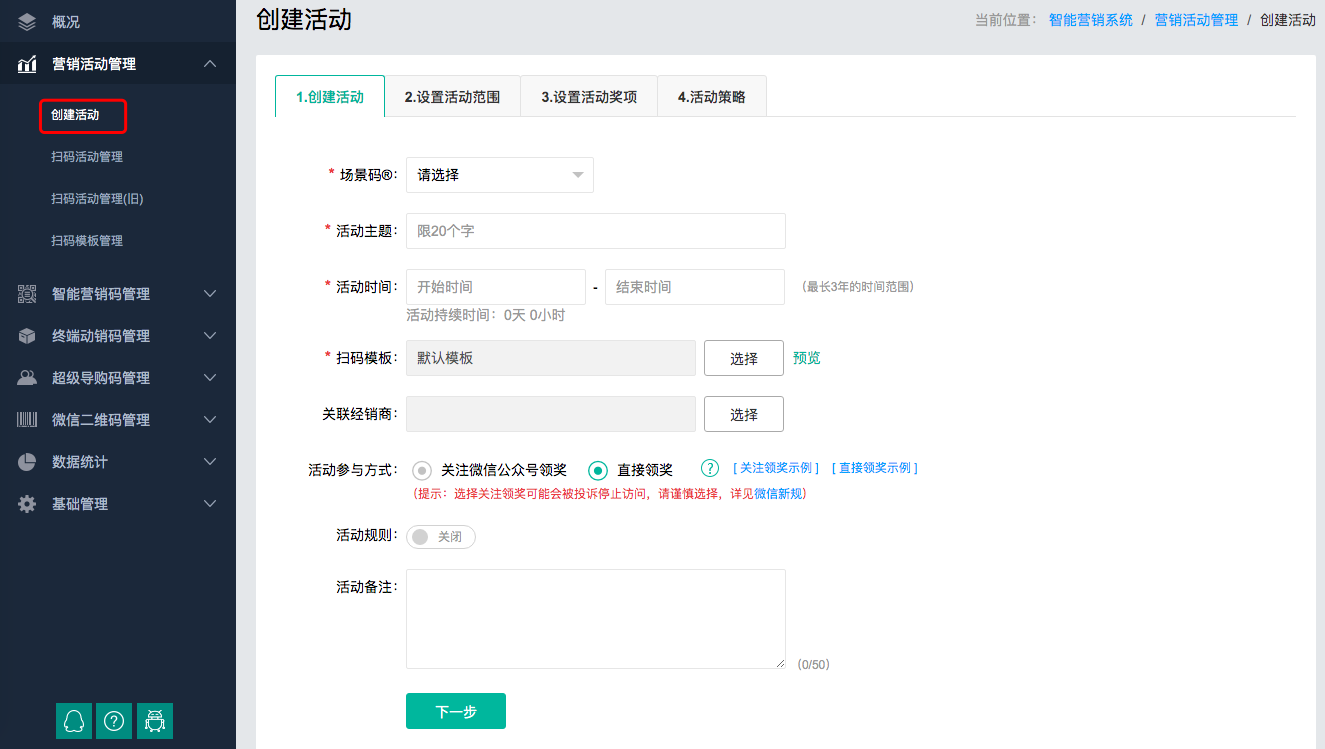Click the green question mark help icon

[710, 468]
